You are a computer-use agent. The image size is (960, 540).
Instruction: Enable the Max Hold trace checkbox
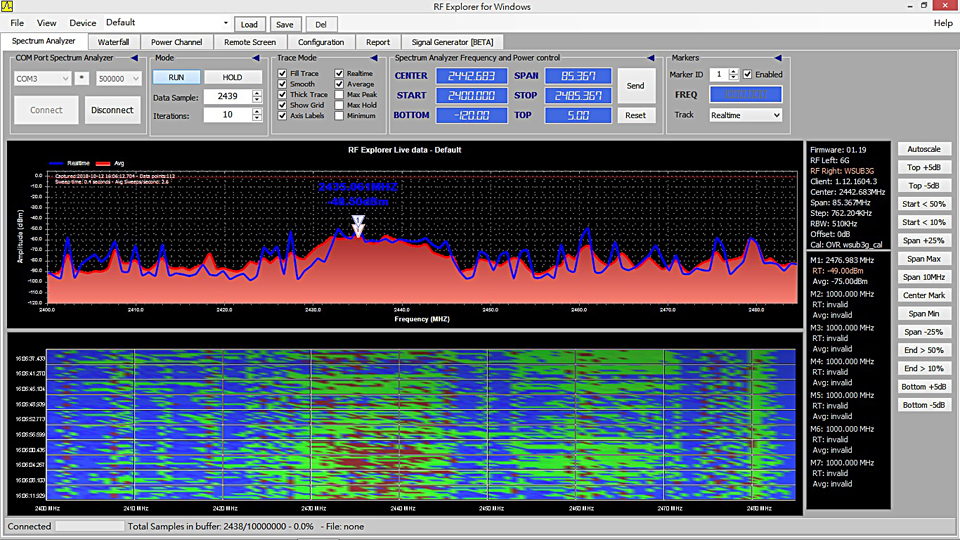pos(339,105)
